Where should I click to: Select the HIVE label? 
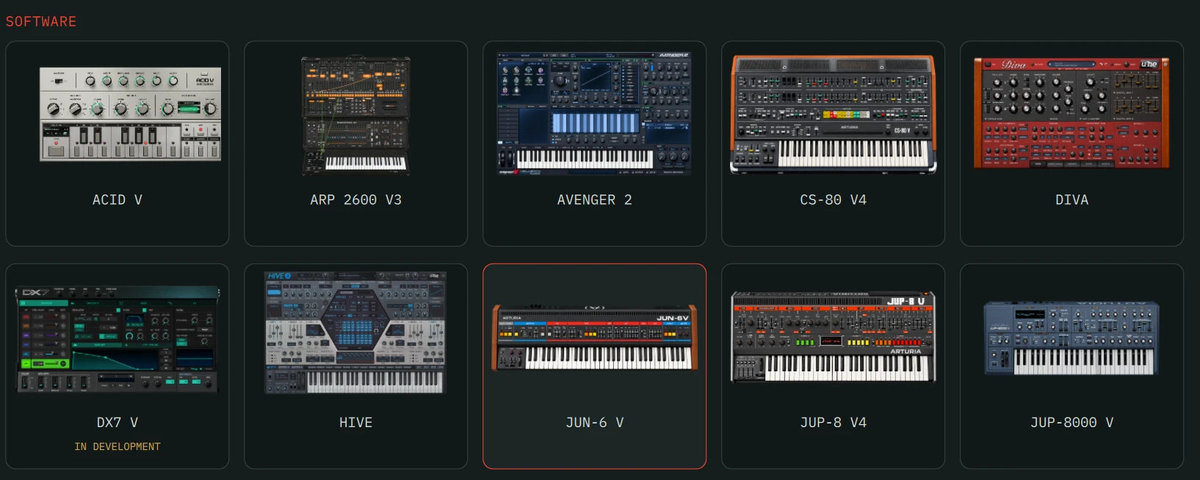355,423
